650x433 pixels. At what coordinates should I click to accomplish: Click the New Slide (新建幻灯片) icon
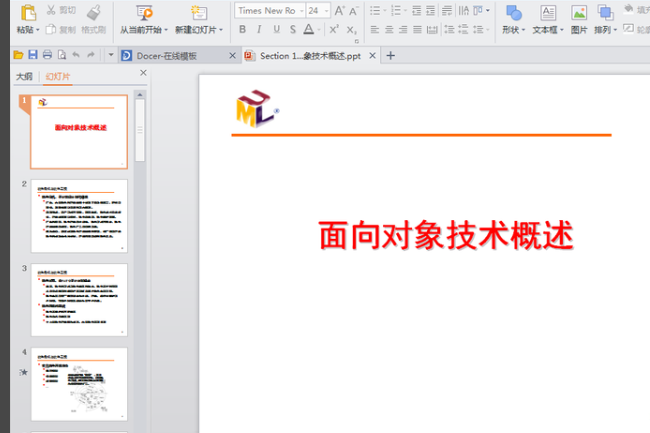(199, 13)
